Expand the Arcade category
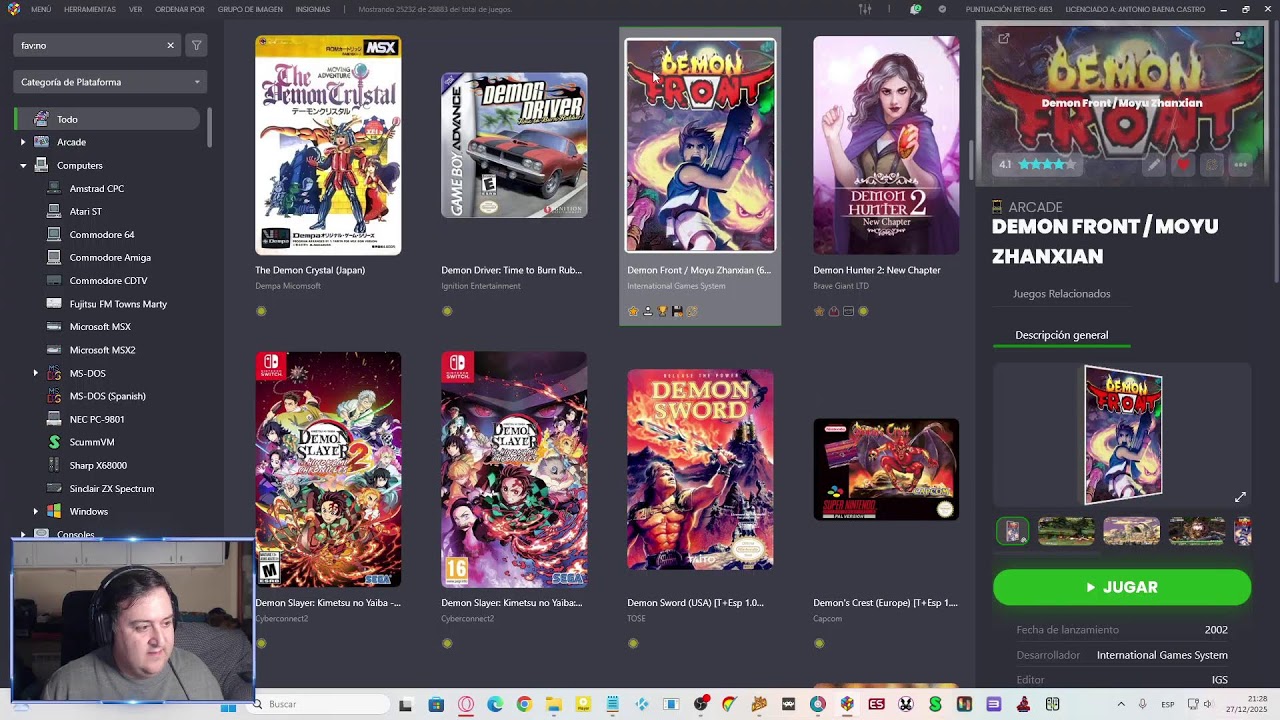Screen dimensions: 1280x720 pyautogui.click(x=23, y=142)
